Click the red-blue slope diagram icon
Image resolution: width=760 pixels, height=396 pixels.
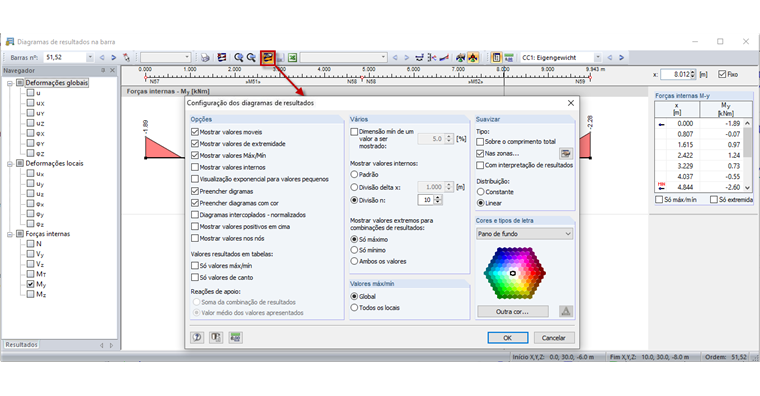[x=443, y=58]
